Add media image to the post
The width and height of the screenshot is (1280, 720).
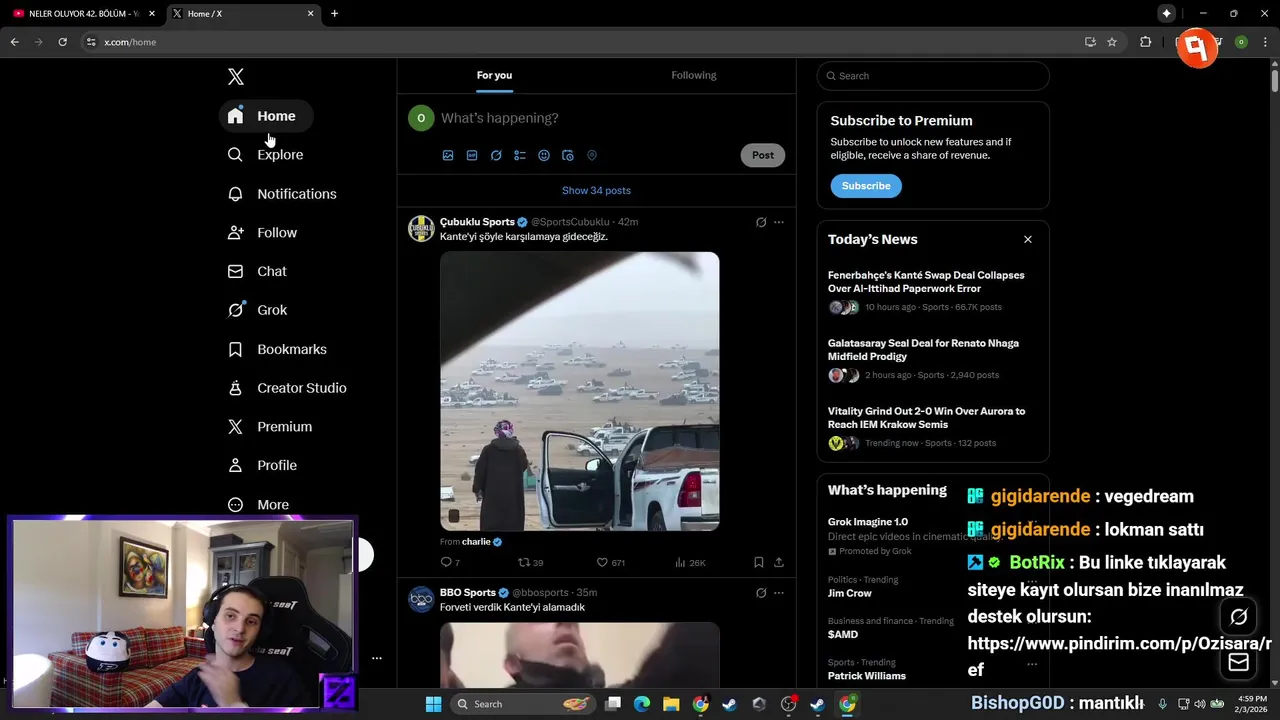click(448, 155)
